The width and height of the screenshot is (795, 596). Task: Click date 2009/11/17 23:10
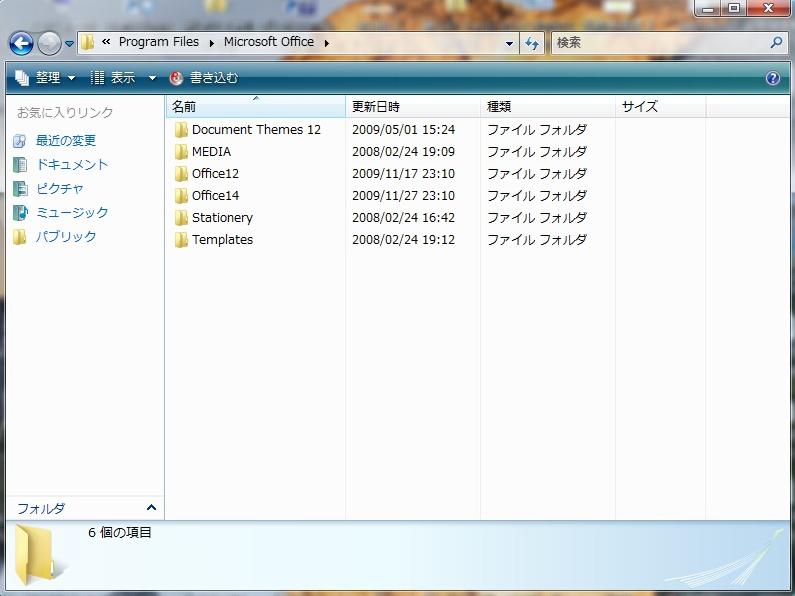pyautogui.click(x=404, y=174)
